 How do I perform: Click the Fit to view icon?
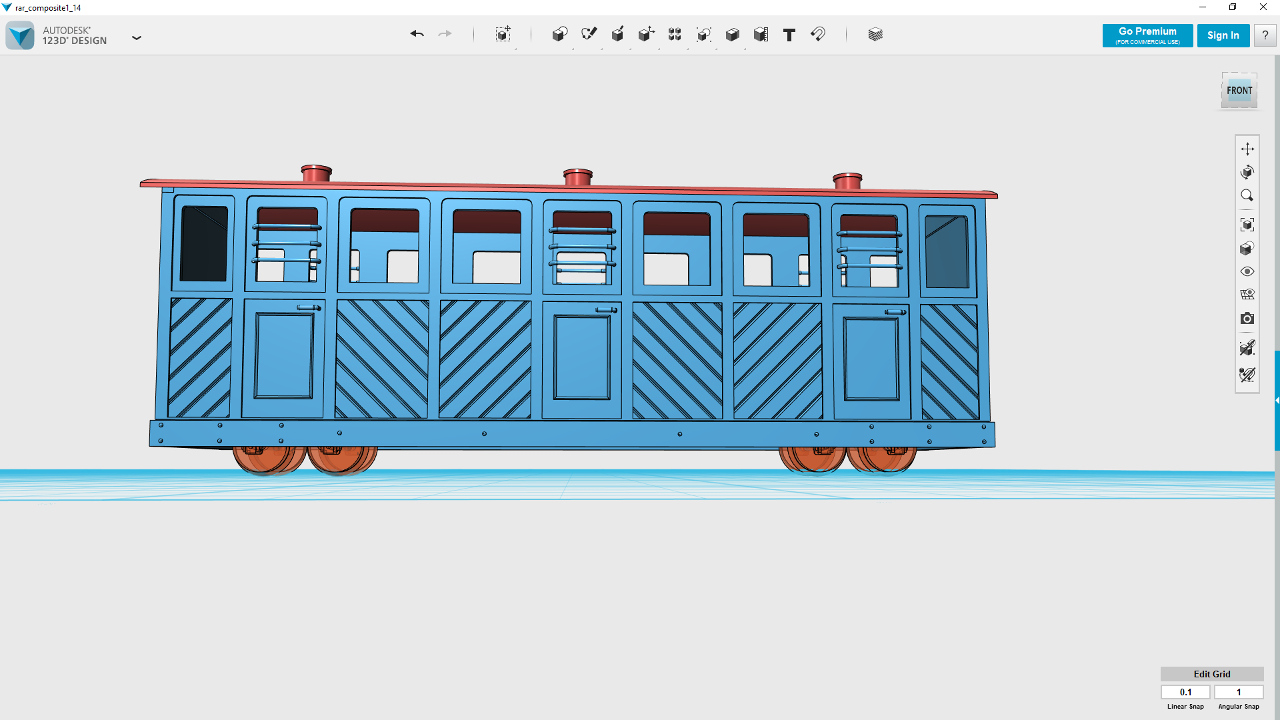(x=1247, y=225)
